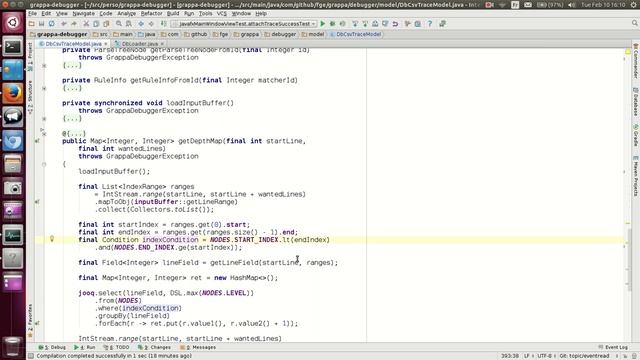This screenshot has width=640, height=360.
Task: Click Save All toolbar icon
Action: click(41, 24)
